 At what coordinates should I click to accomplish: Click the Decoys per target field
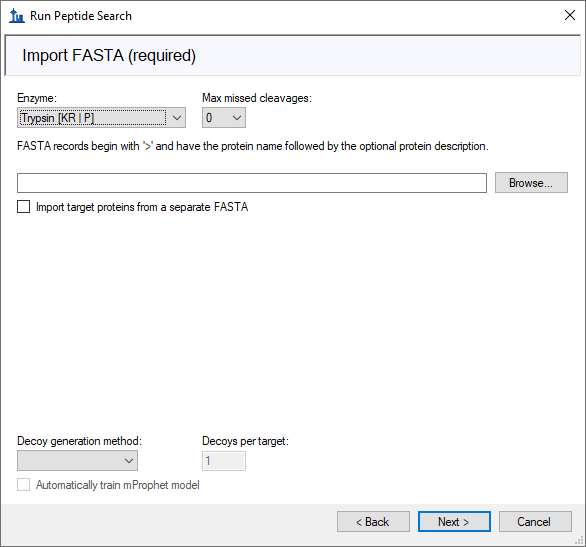tap(224, 461)
